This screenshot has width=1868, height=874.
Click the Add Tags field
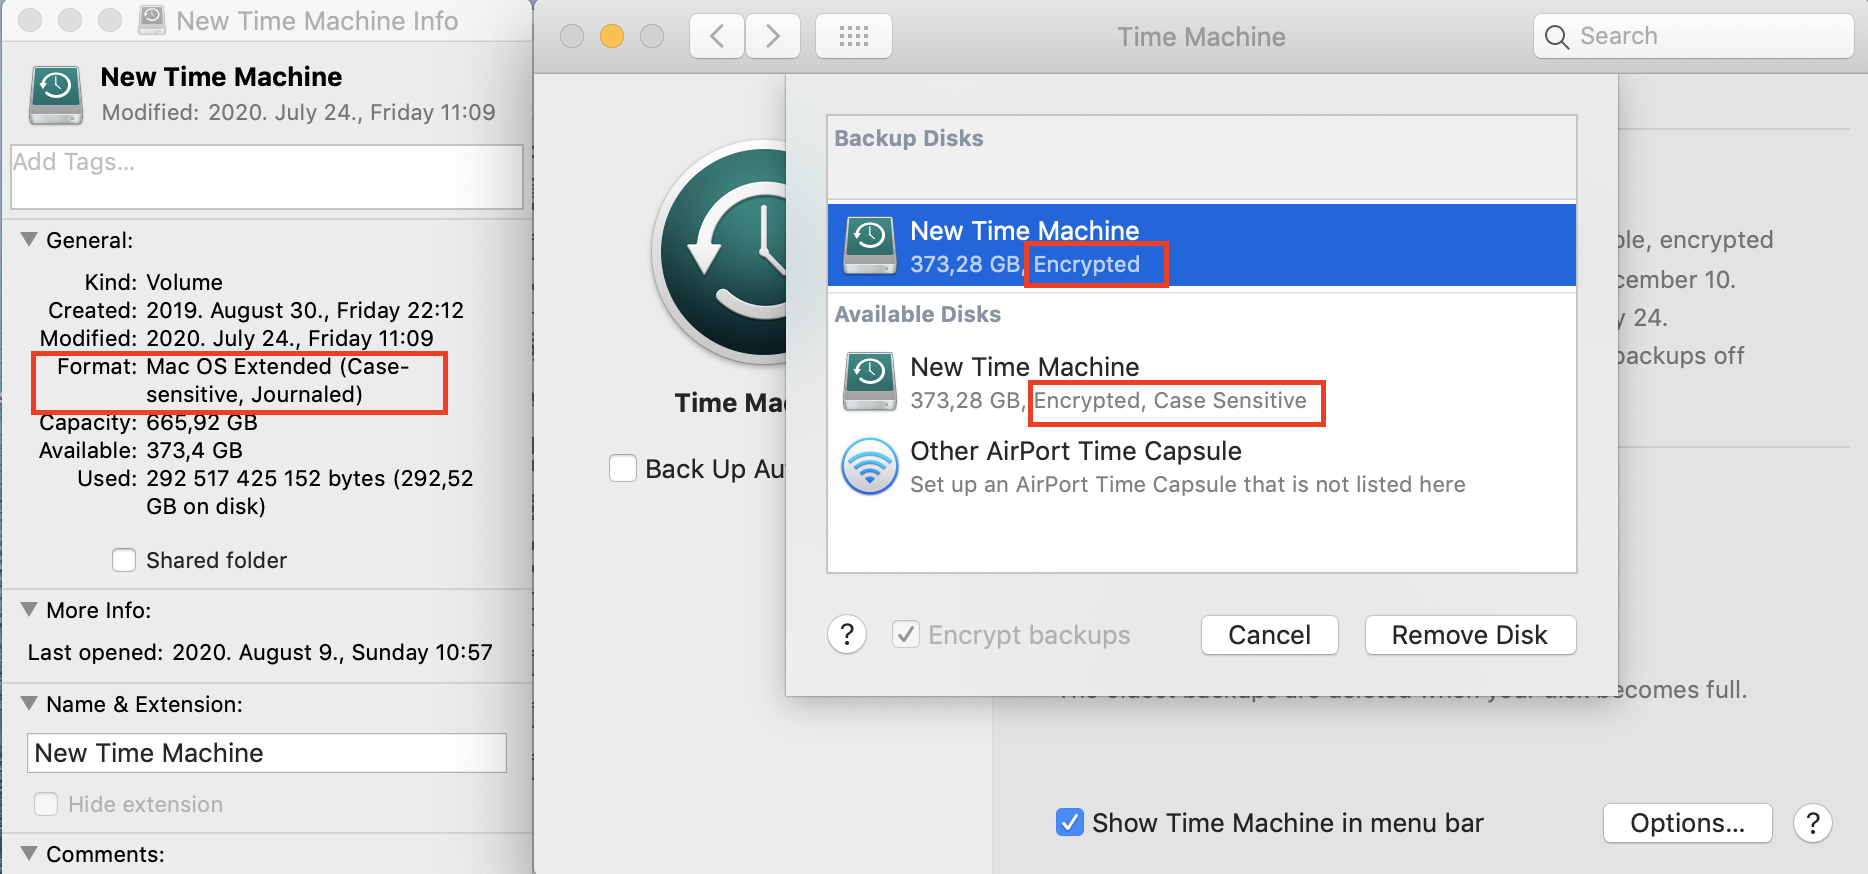pos(267,177)
